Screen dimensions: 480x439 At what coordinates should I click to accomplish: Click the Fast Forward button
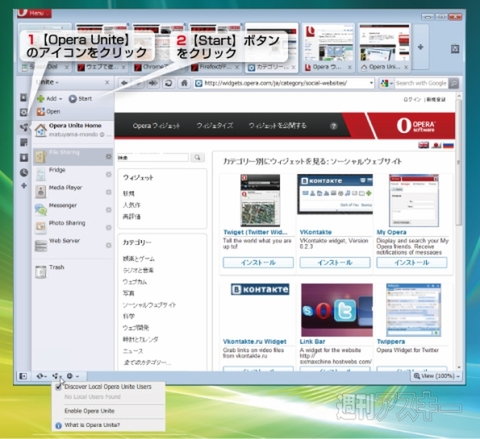click(x=153, y=83)
